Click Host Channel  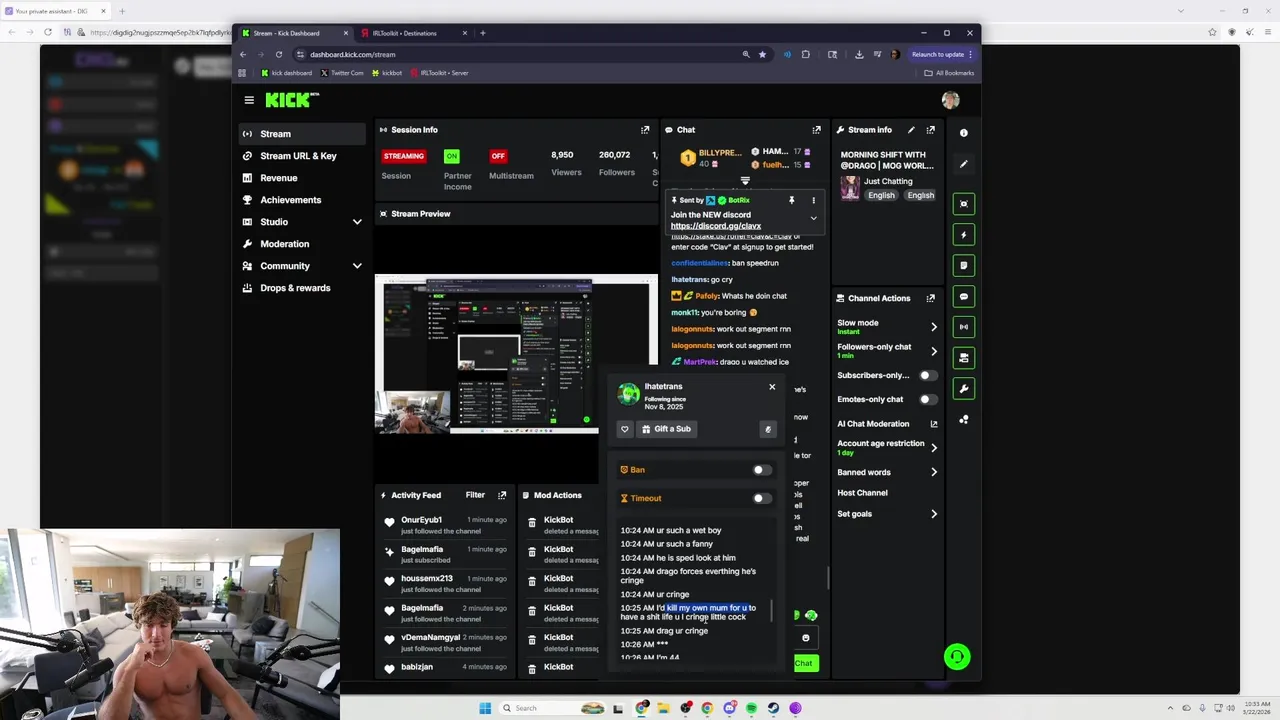point(862,493)
